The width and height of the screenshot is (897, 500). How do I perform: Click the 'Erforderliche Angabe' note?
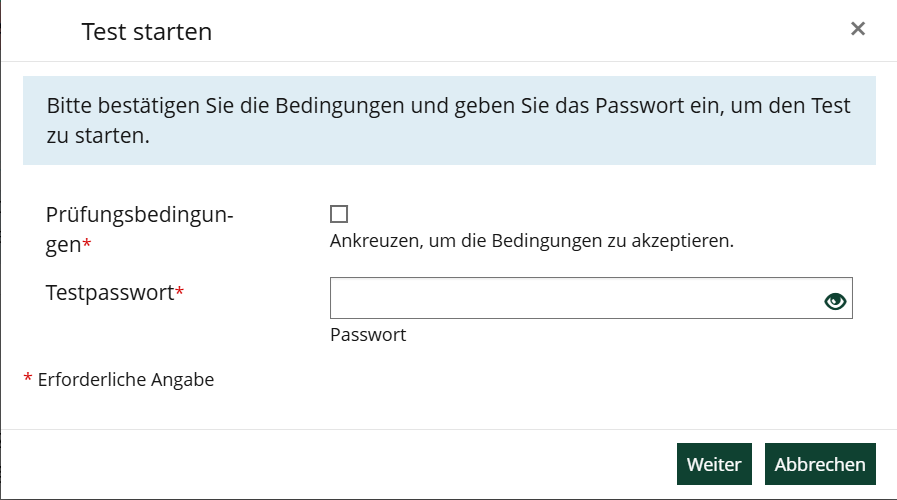tap(126, 379)
